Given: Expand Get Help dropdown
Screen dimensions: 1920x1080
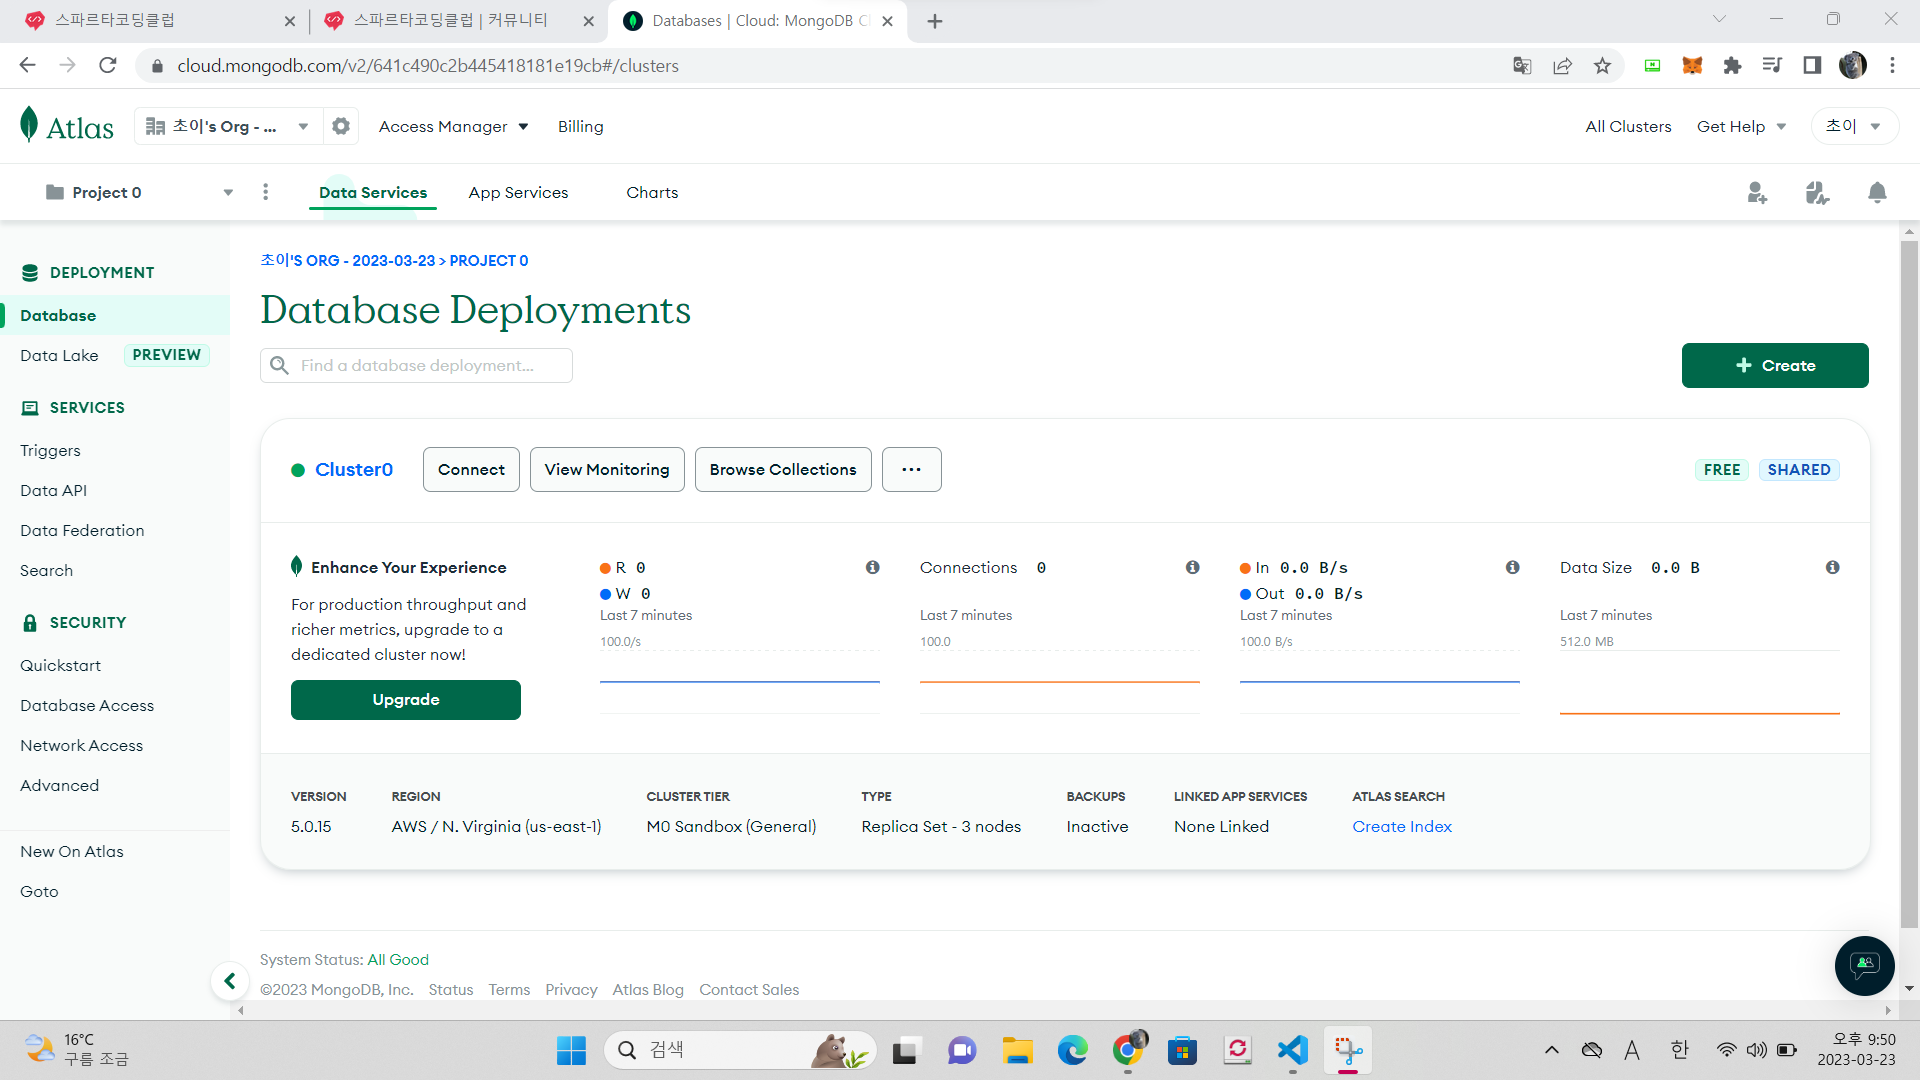Looking at the screenshot, I should click(x=1741, y=126).
